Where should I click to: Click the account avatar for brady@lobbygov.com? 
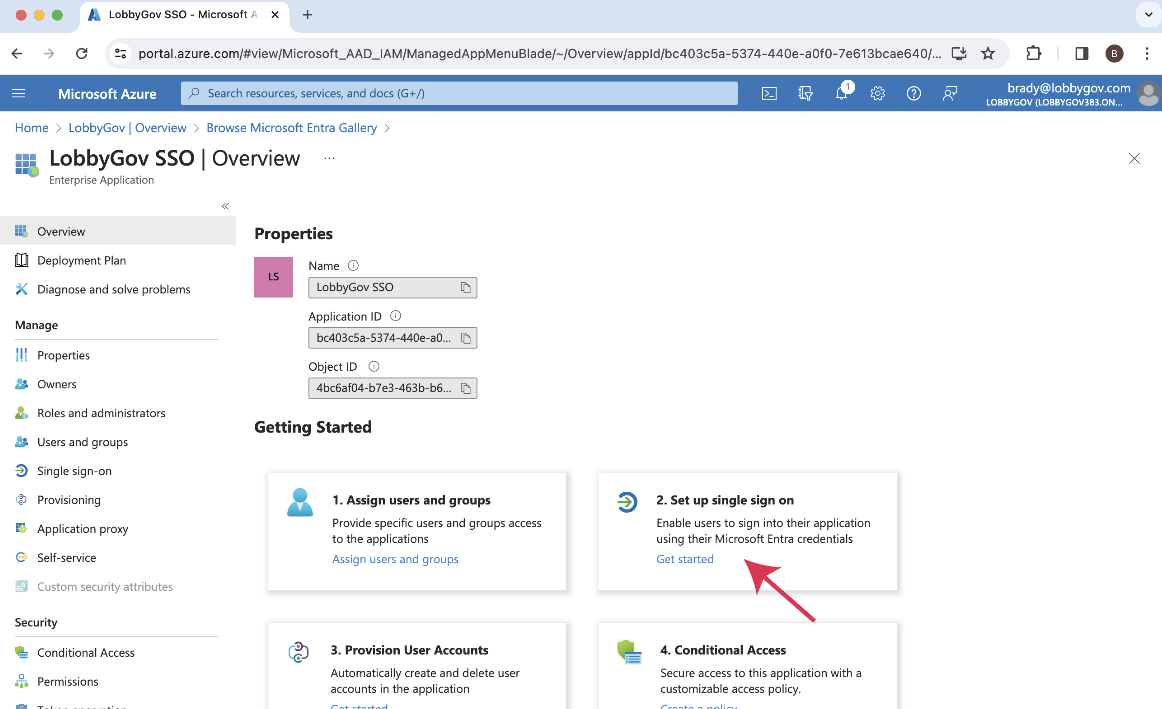1149,94
